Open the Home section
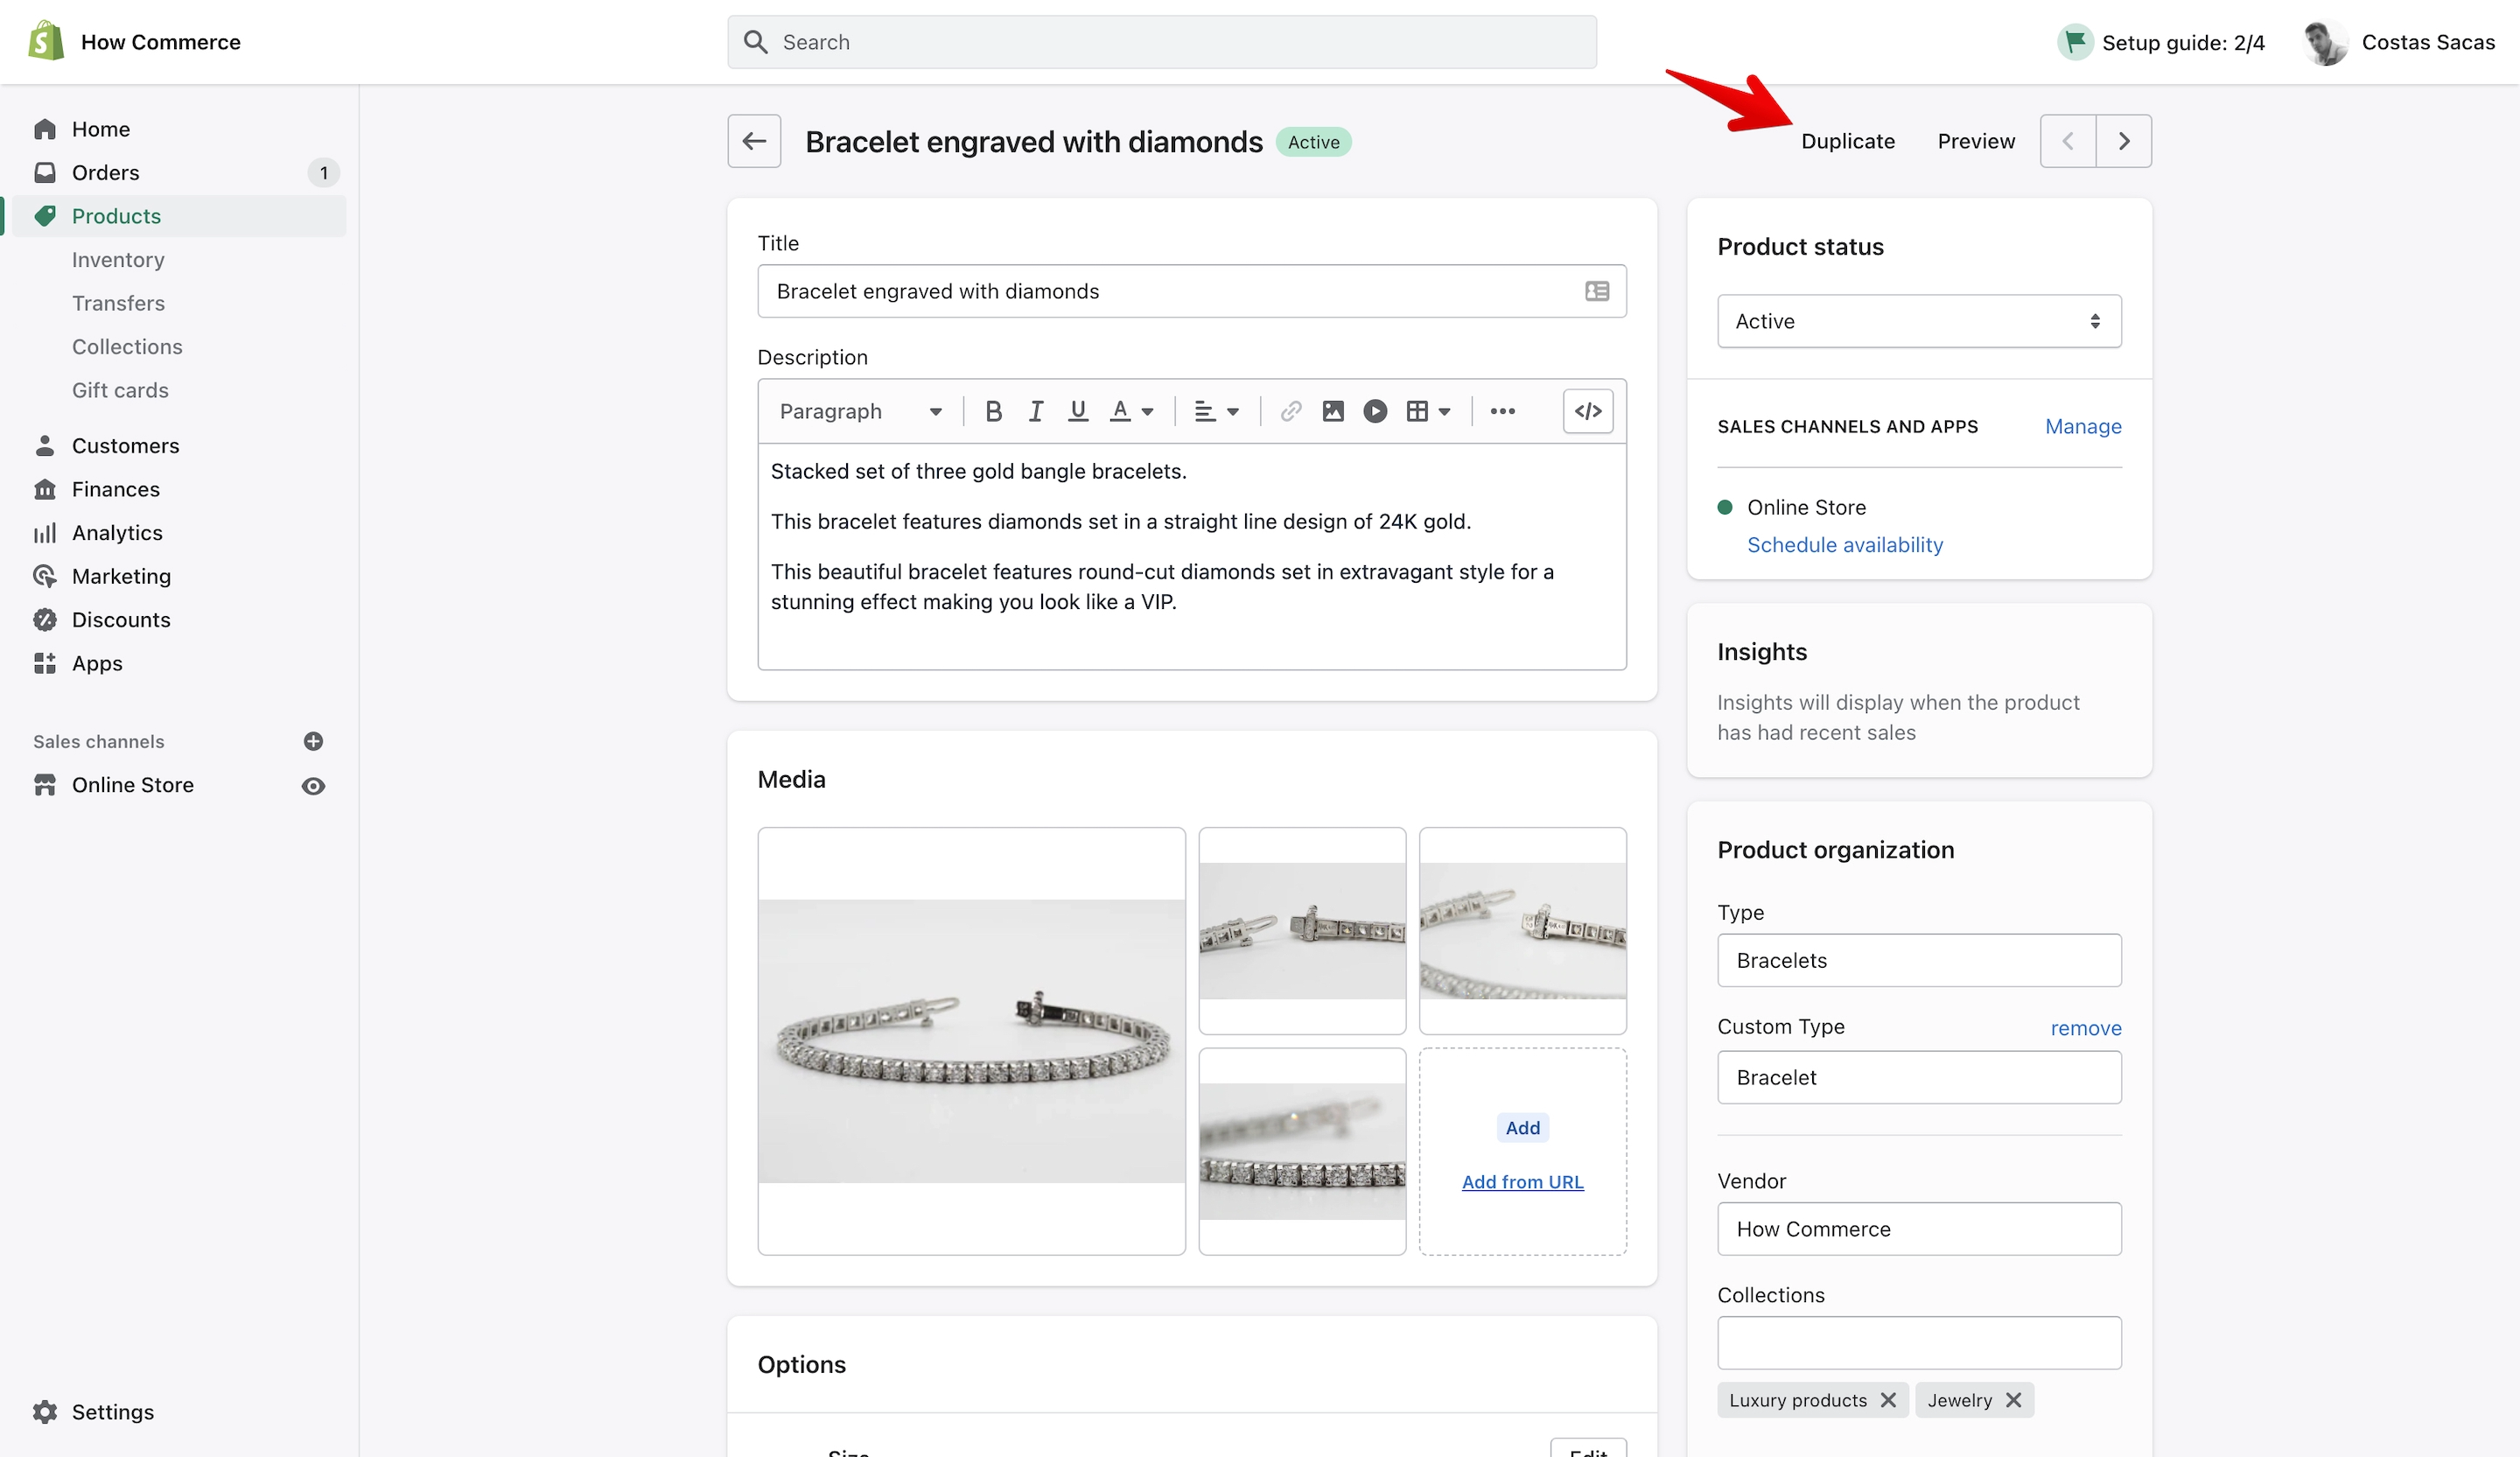This screenshot has height=1457, width=2520. click(100, 129)
